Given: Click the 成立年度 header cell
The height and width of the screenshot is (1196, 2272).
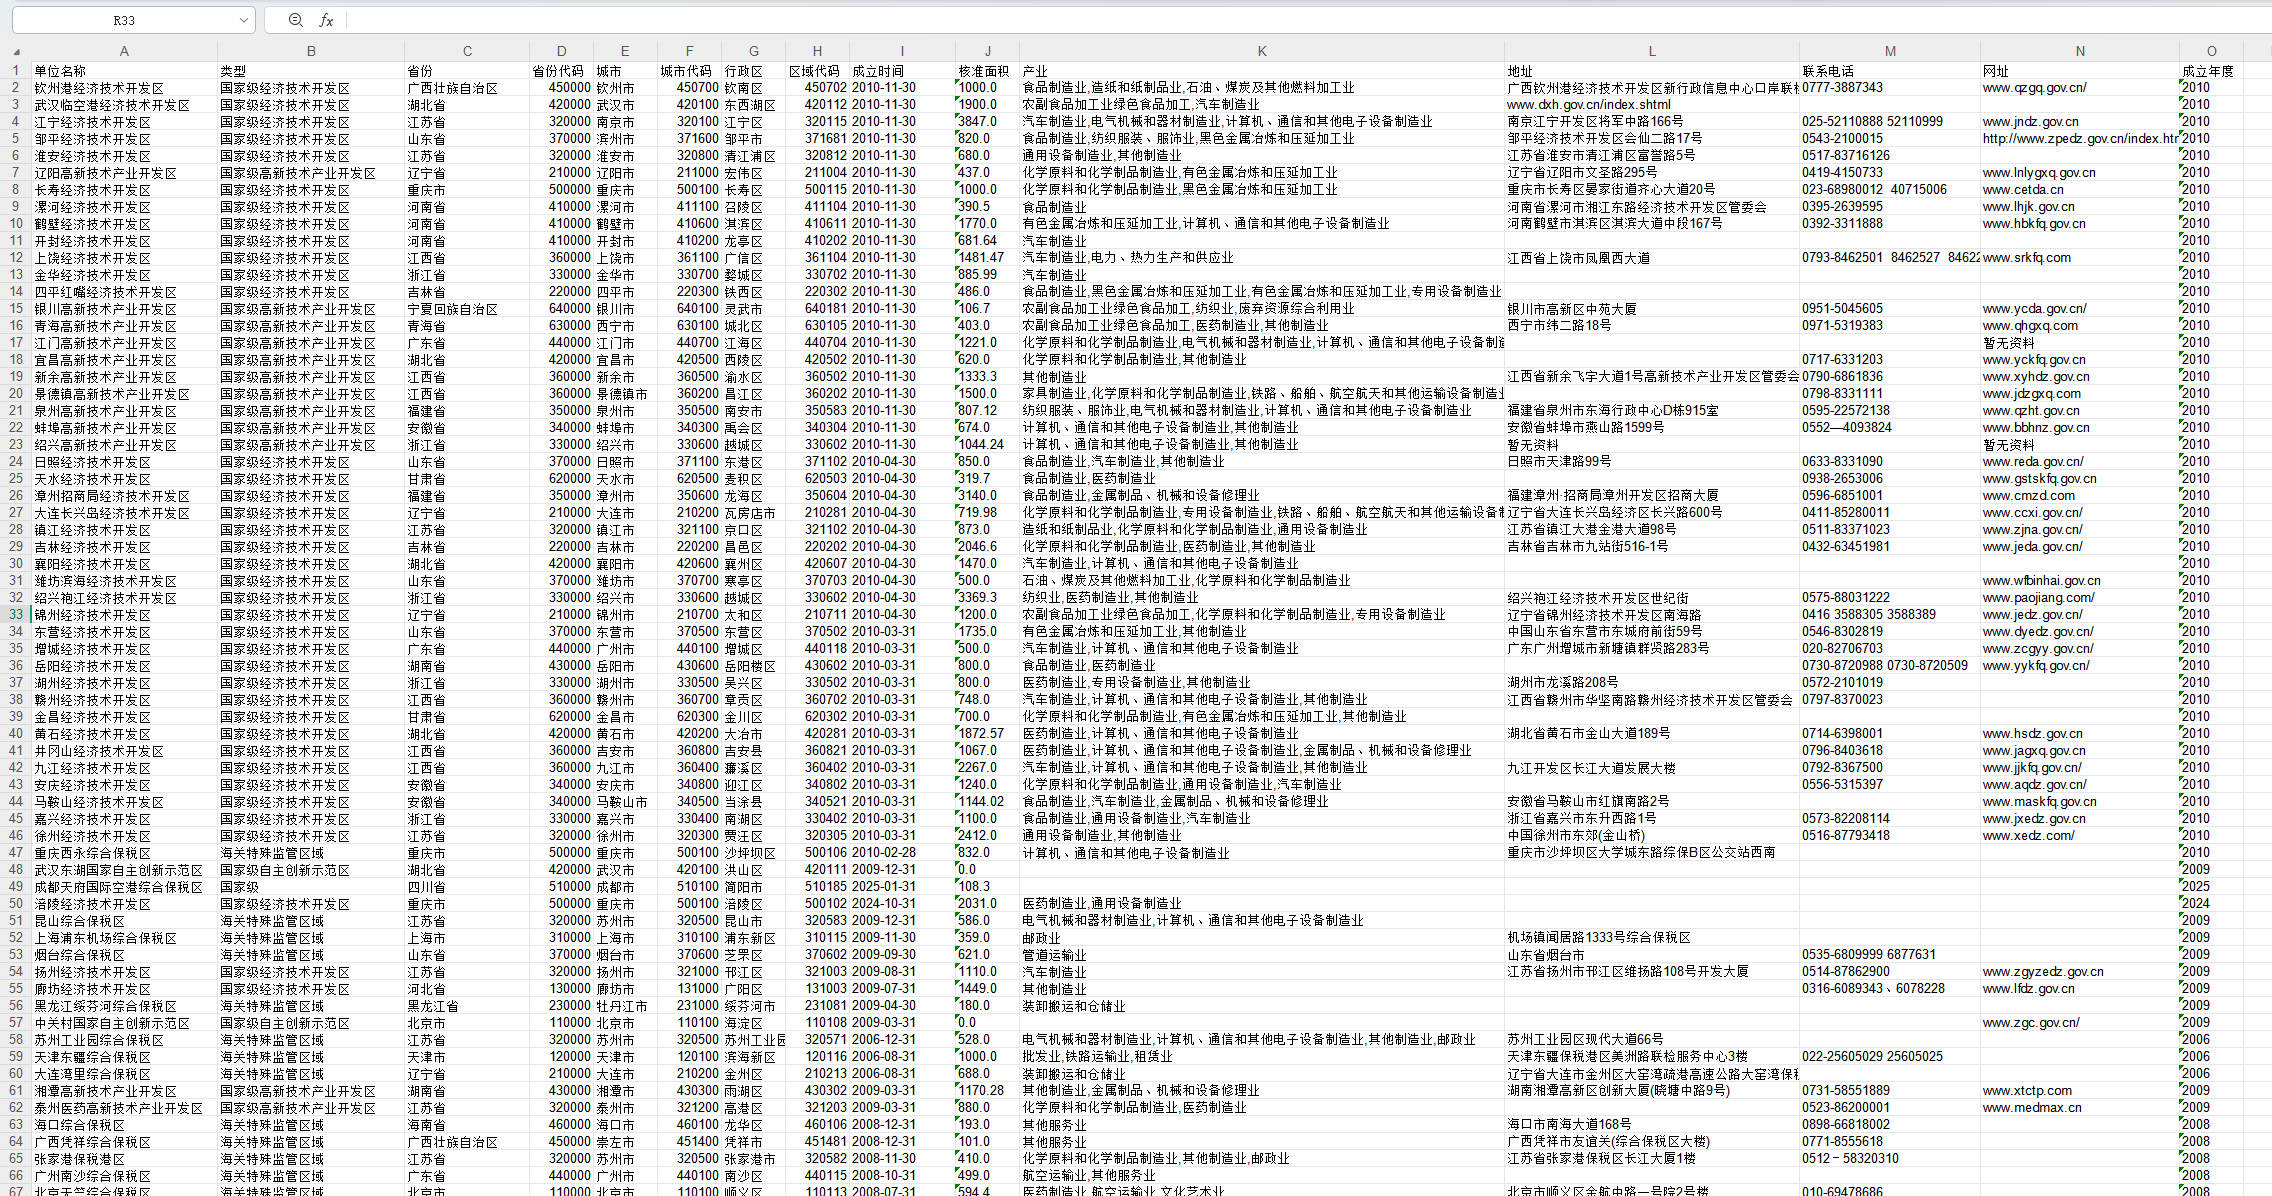Looking at the screenshot, I should click(2207, 71).
